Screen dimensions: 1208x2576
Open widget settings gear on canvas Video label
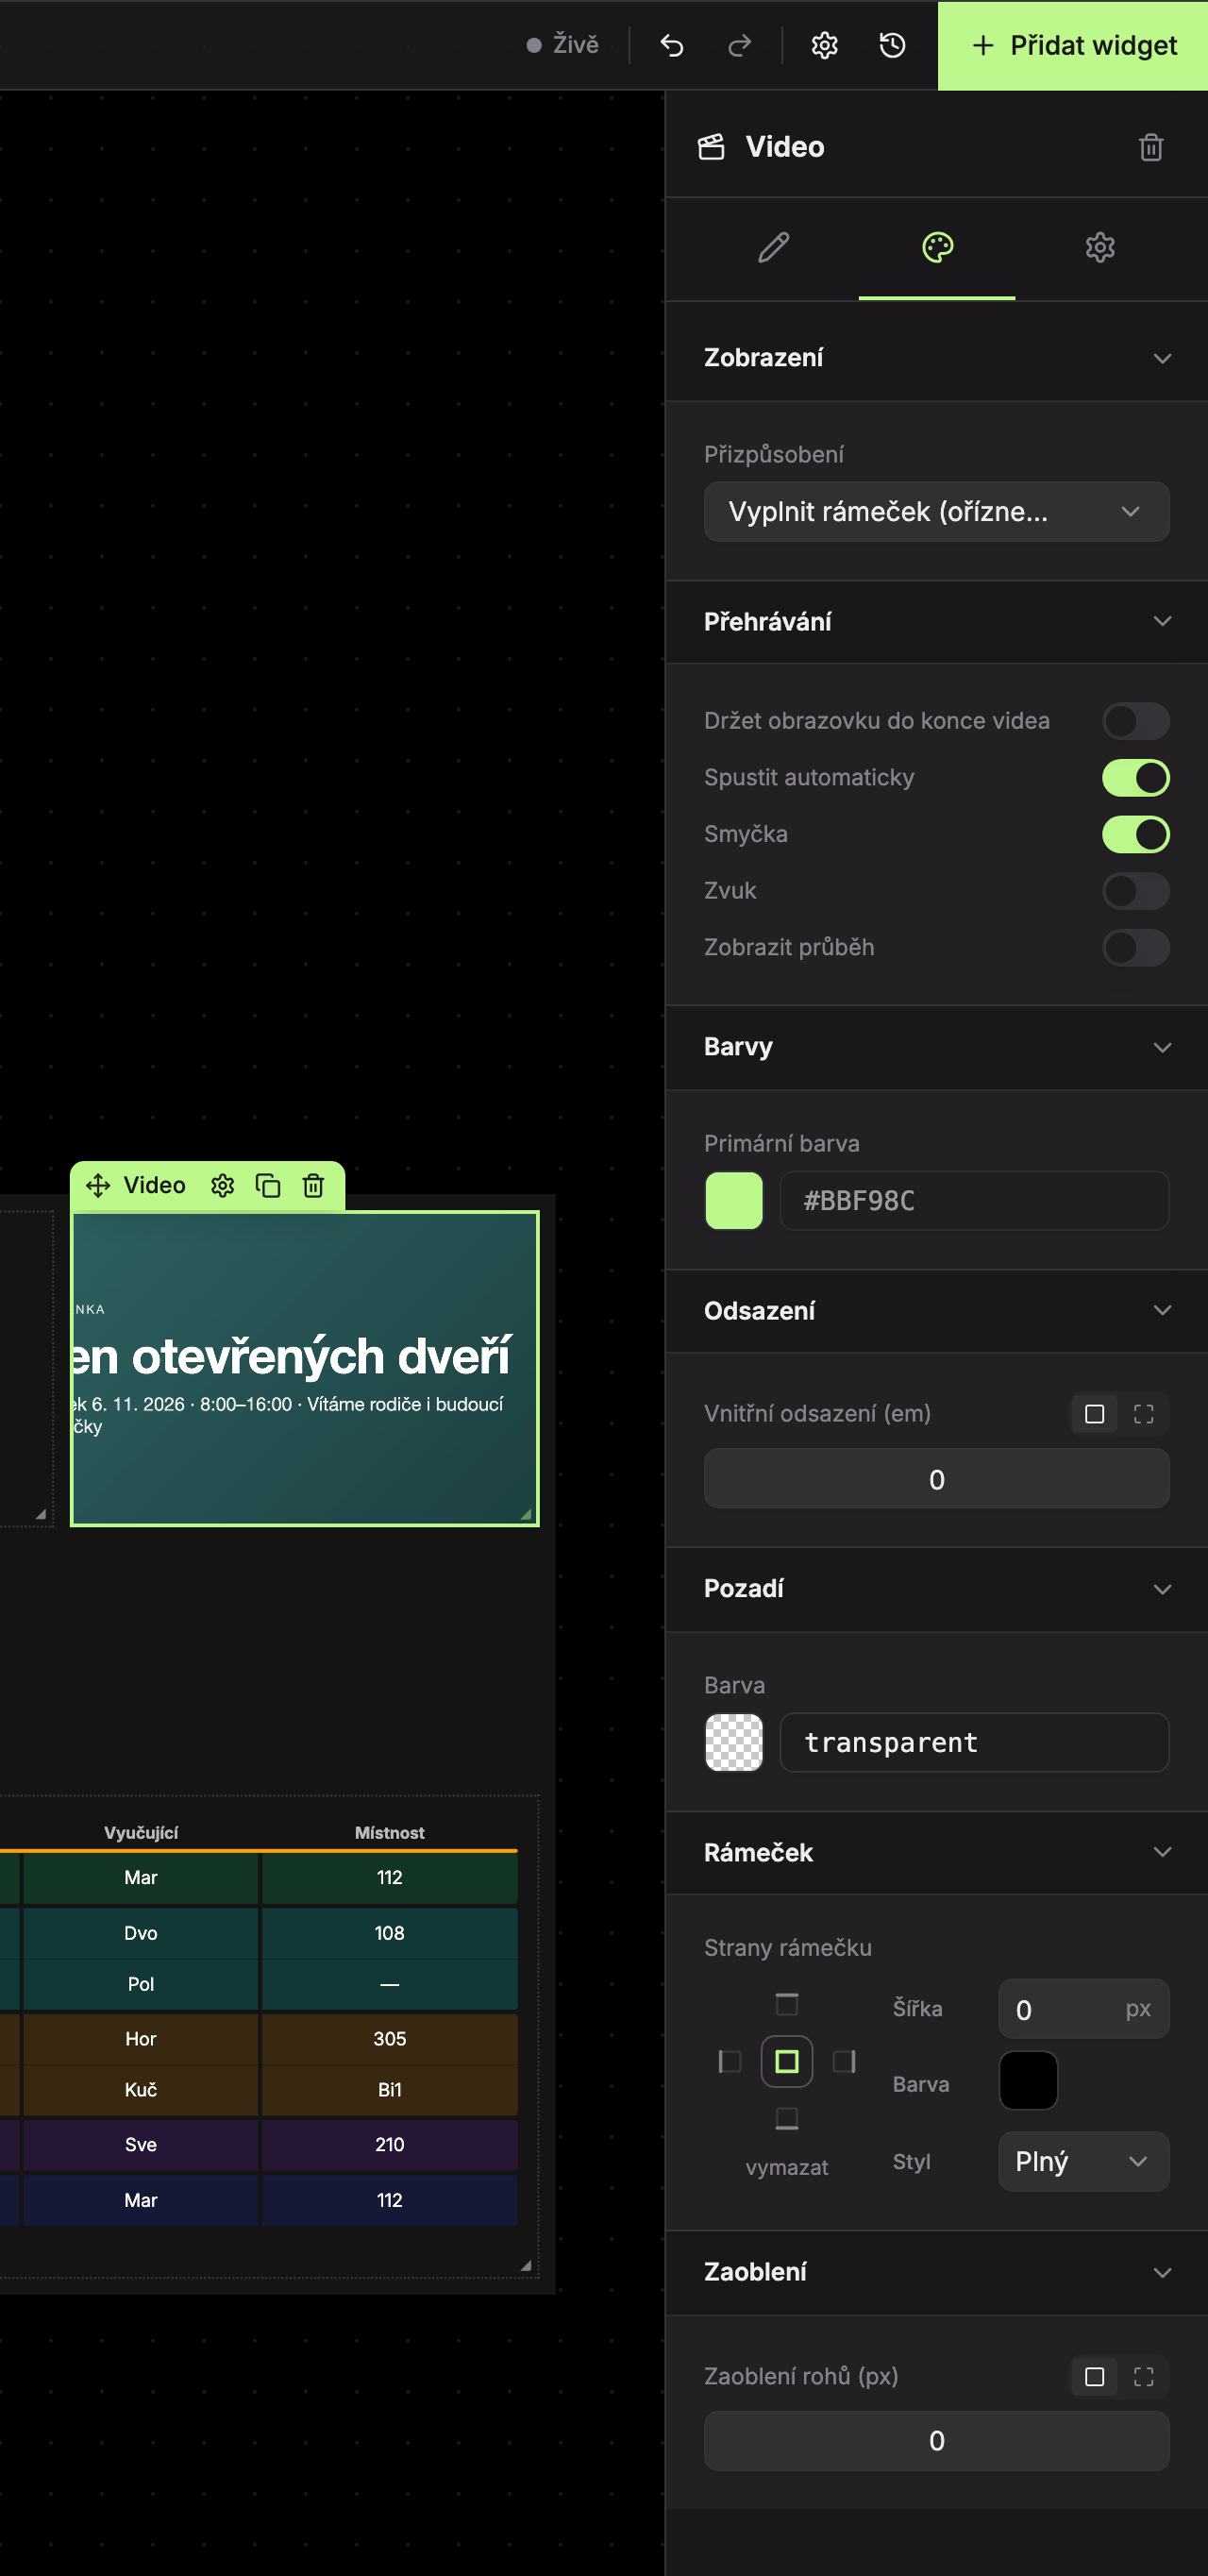[222, 1185]
